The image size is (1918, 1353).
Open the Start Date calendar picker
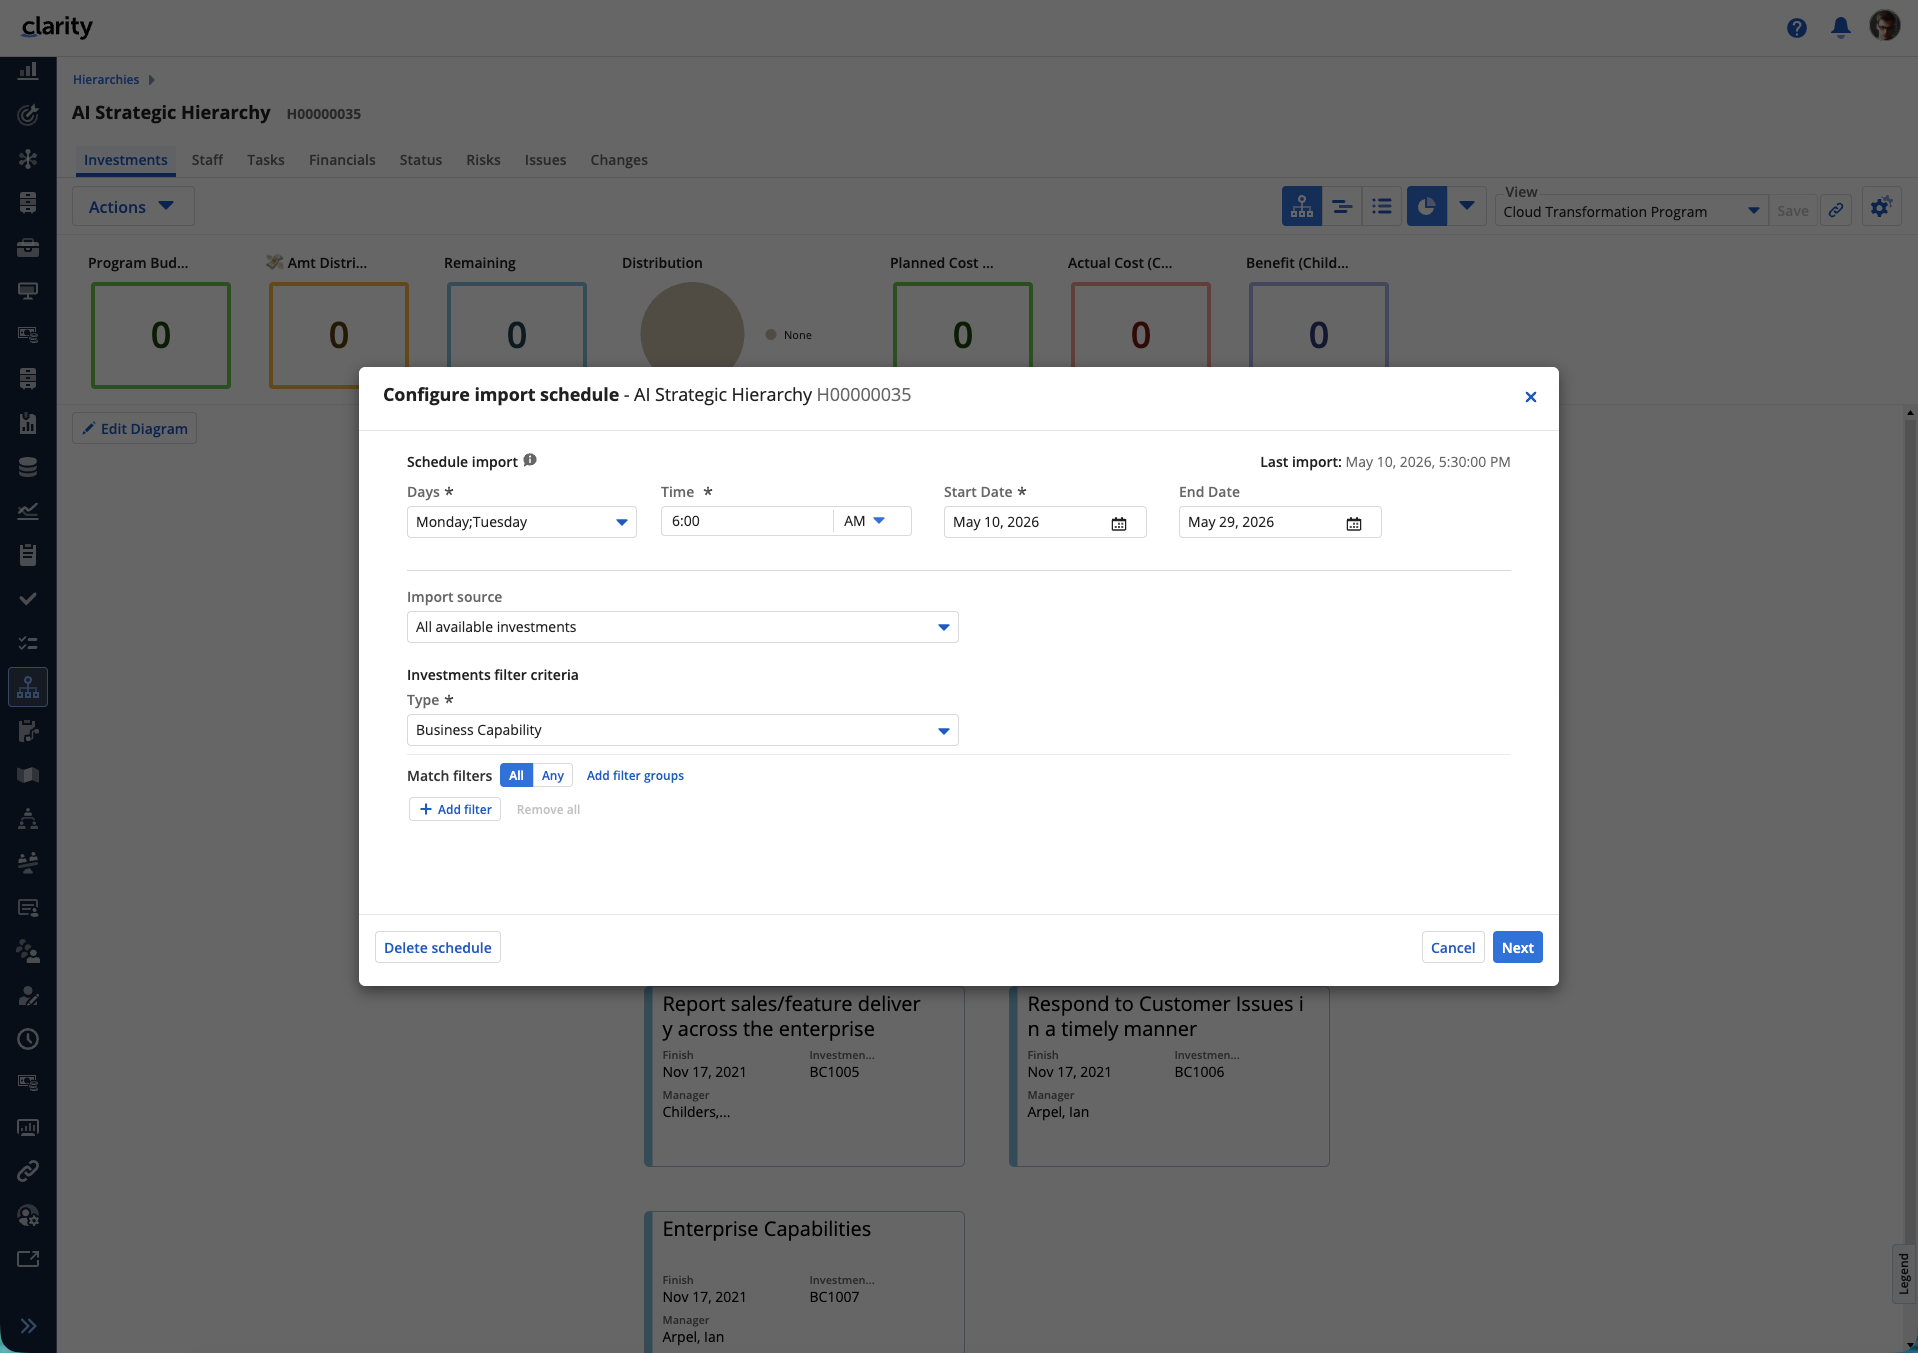[x=1119, y=523]
